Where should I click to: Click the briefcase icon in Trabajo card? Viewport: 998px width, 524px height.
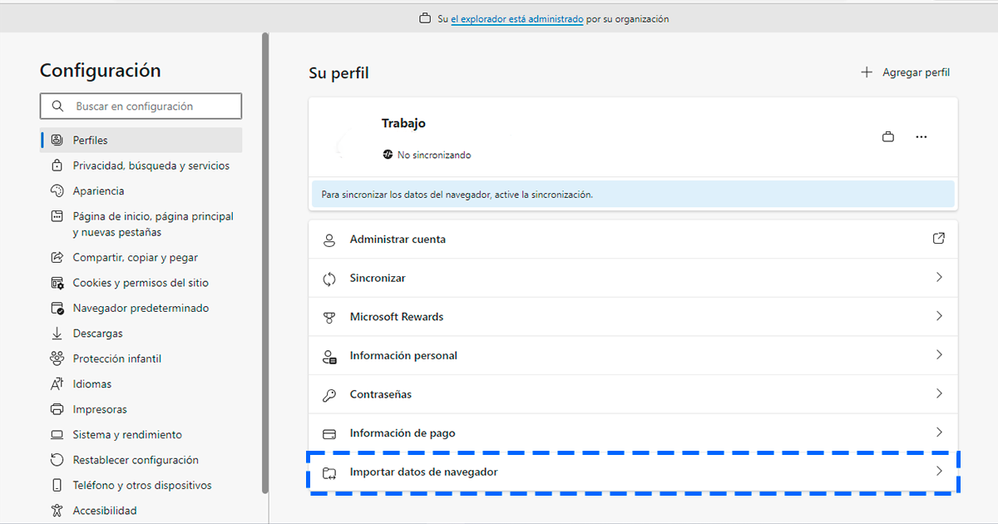888,137
